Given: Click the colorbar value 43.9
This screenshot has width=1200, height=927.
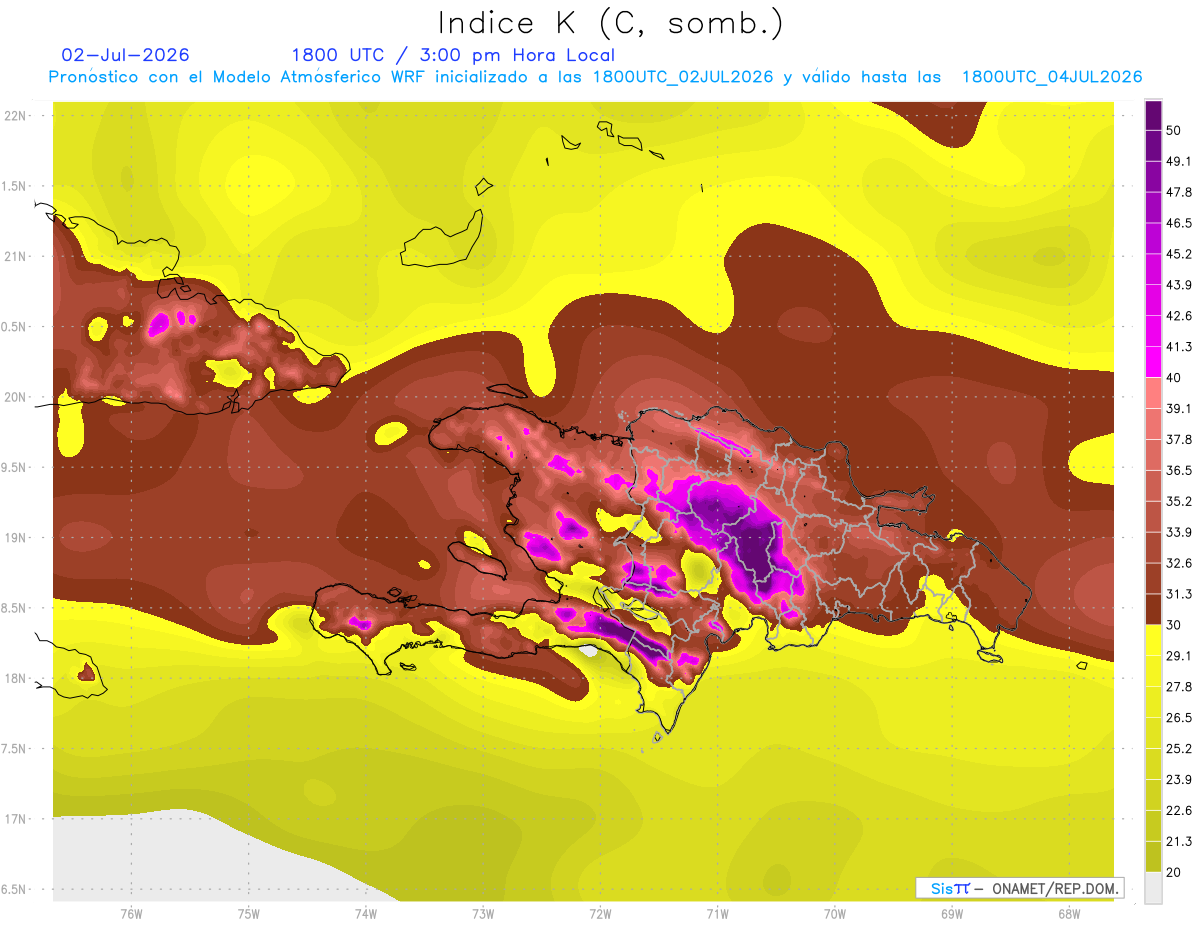Looking at the screenshot, I should pyautogui.click(x=1179, y=285).
